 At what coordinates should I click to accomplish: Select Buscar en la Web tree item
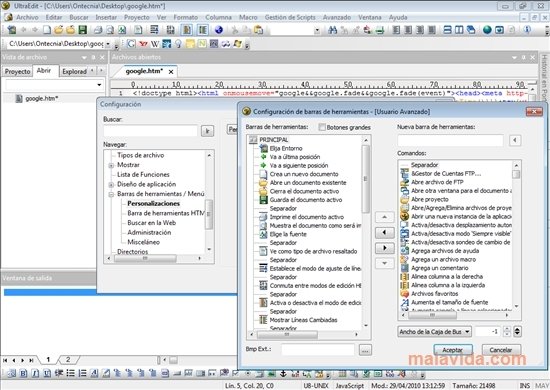pyautogui.click(x=152, y=223)
